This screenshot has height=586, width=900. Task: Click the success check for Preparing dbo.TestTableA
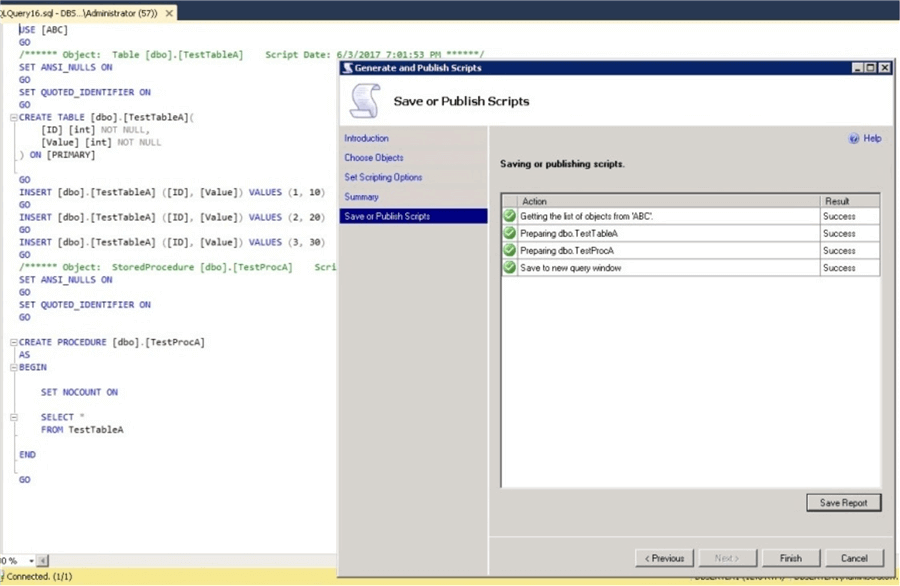tap(510, 233)
